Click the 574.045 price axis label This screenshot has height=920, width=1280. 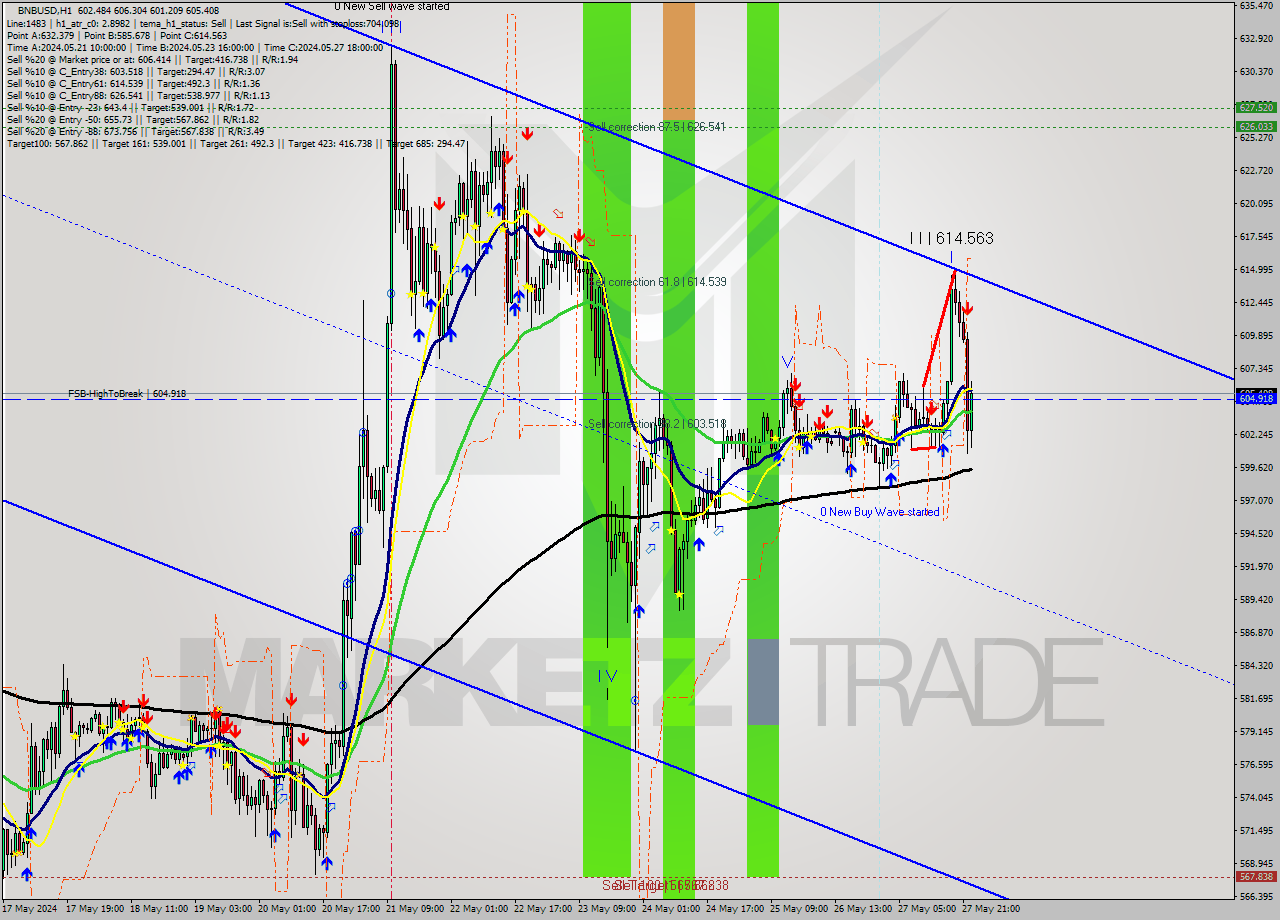pyautogui.click(x=1255, y=797)
